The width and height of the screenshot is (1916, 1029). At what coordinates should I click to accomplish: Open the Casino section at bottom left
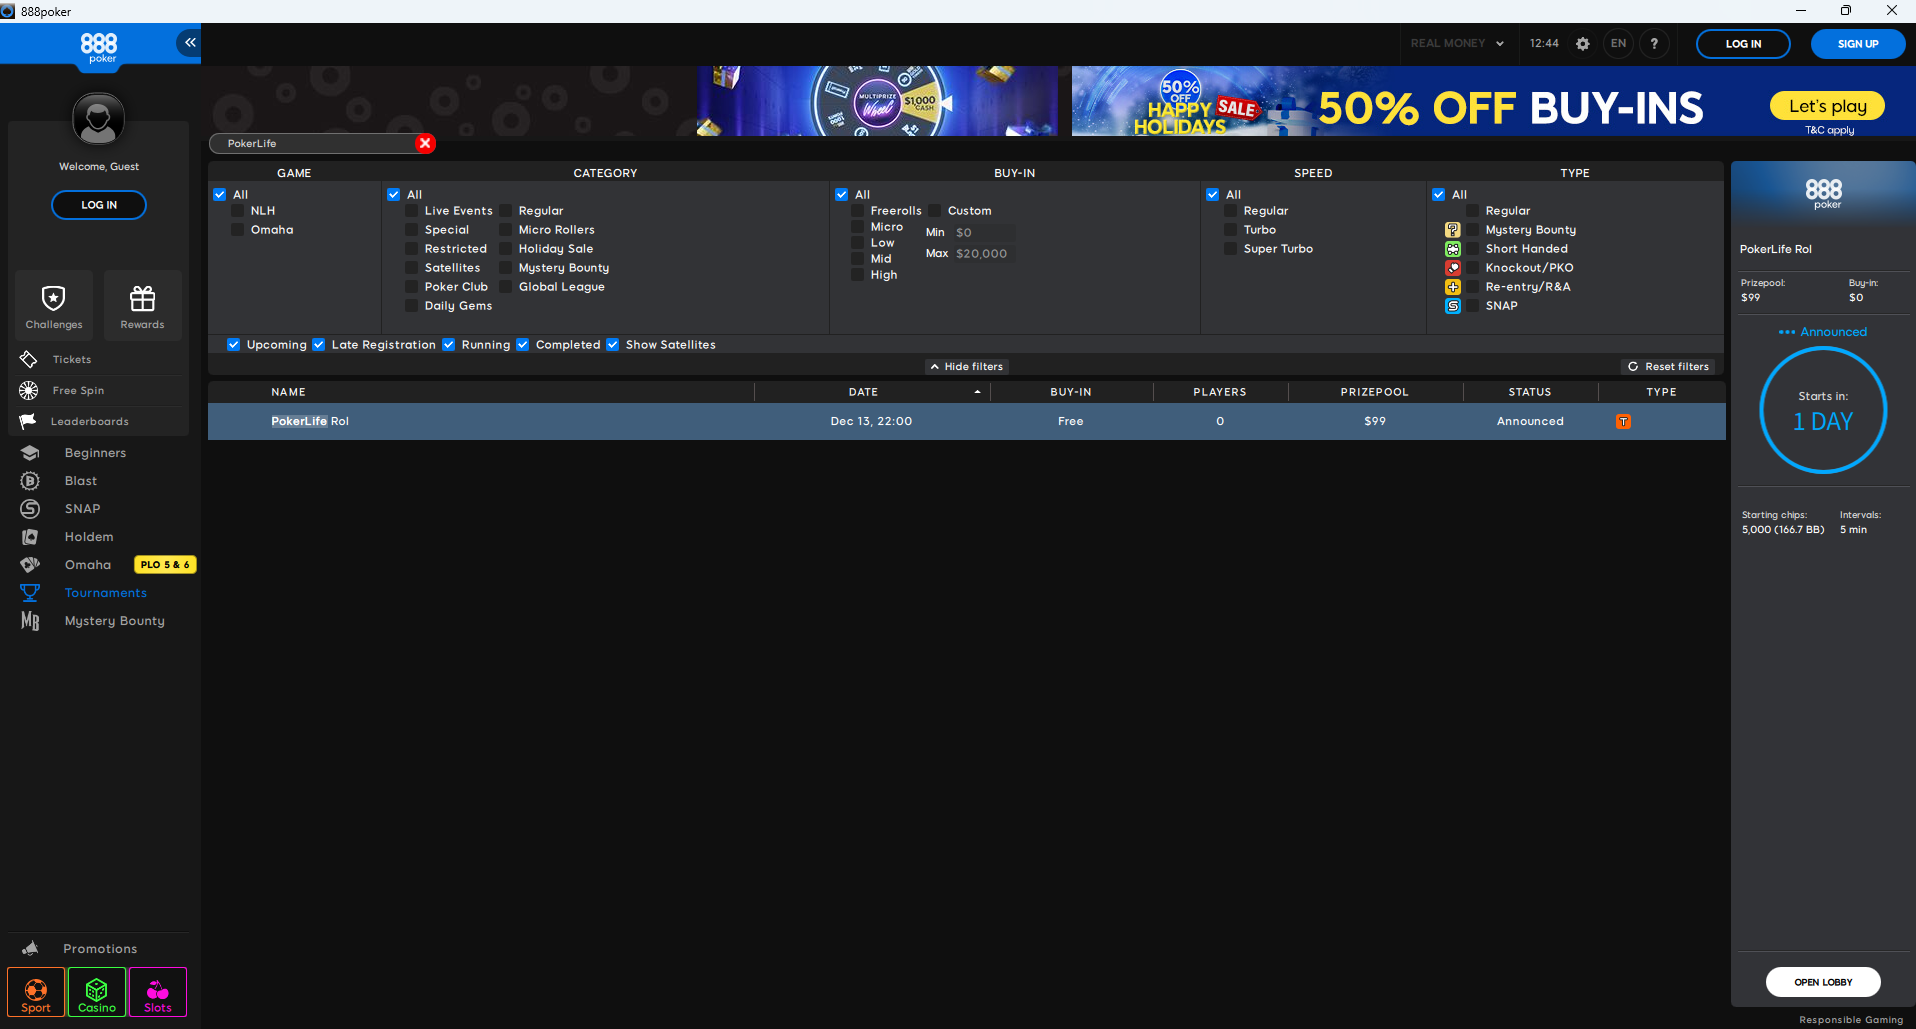point(96,991)
